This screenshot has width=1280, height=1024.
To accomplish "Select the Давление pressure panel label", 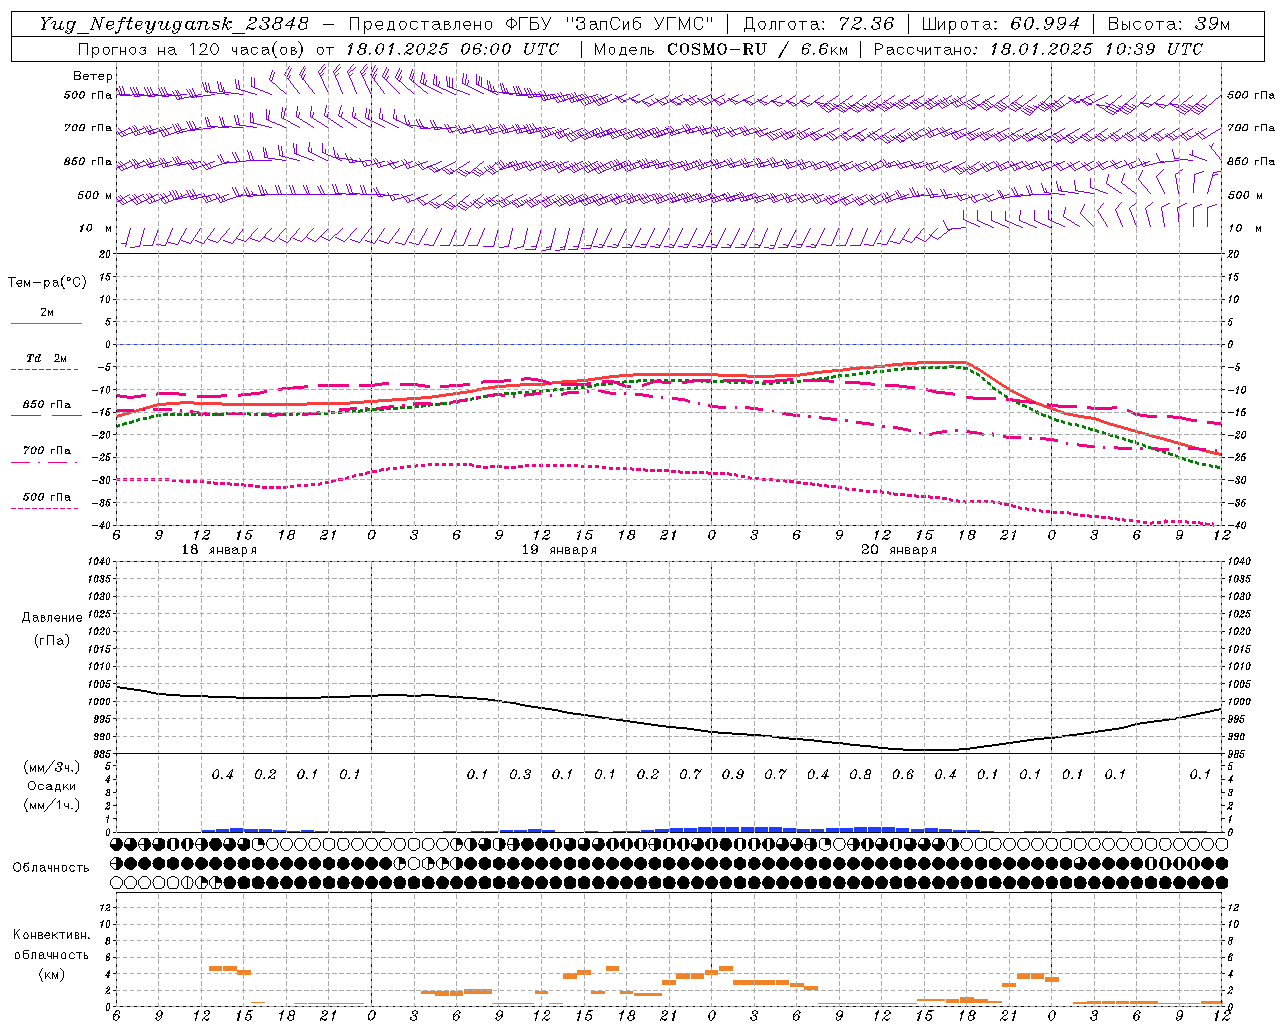I will click(52, 618).
